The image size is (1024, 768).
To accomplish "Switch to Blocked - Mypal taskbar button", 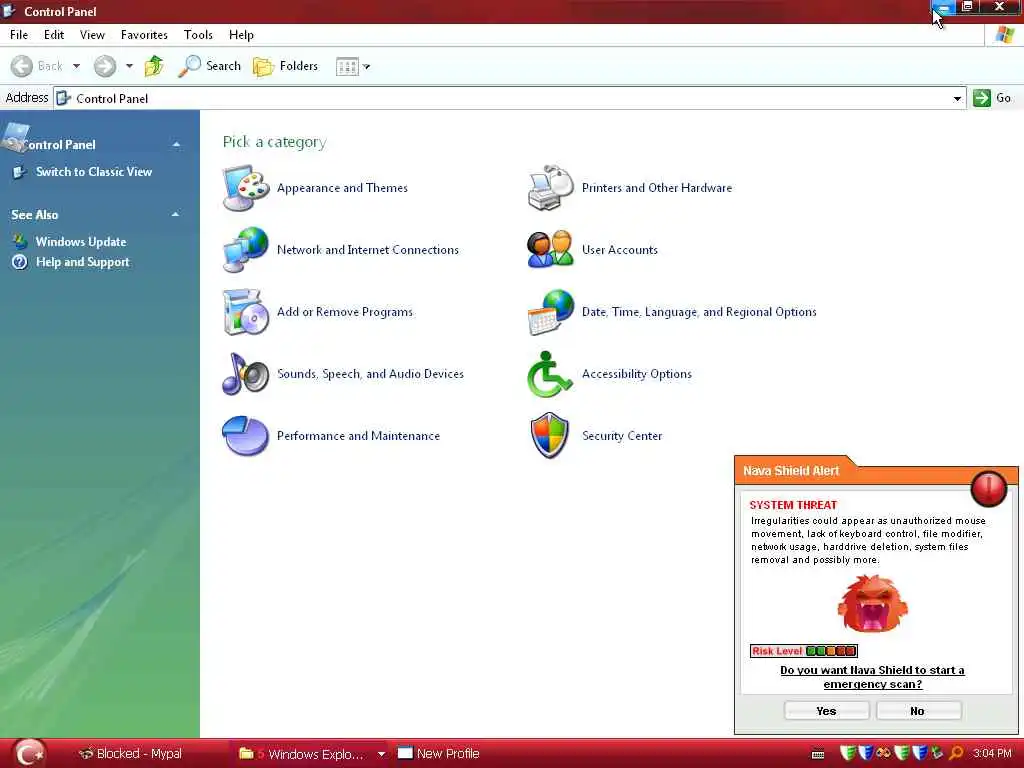I will click(131, 754).
